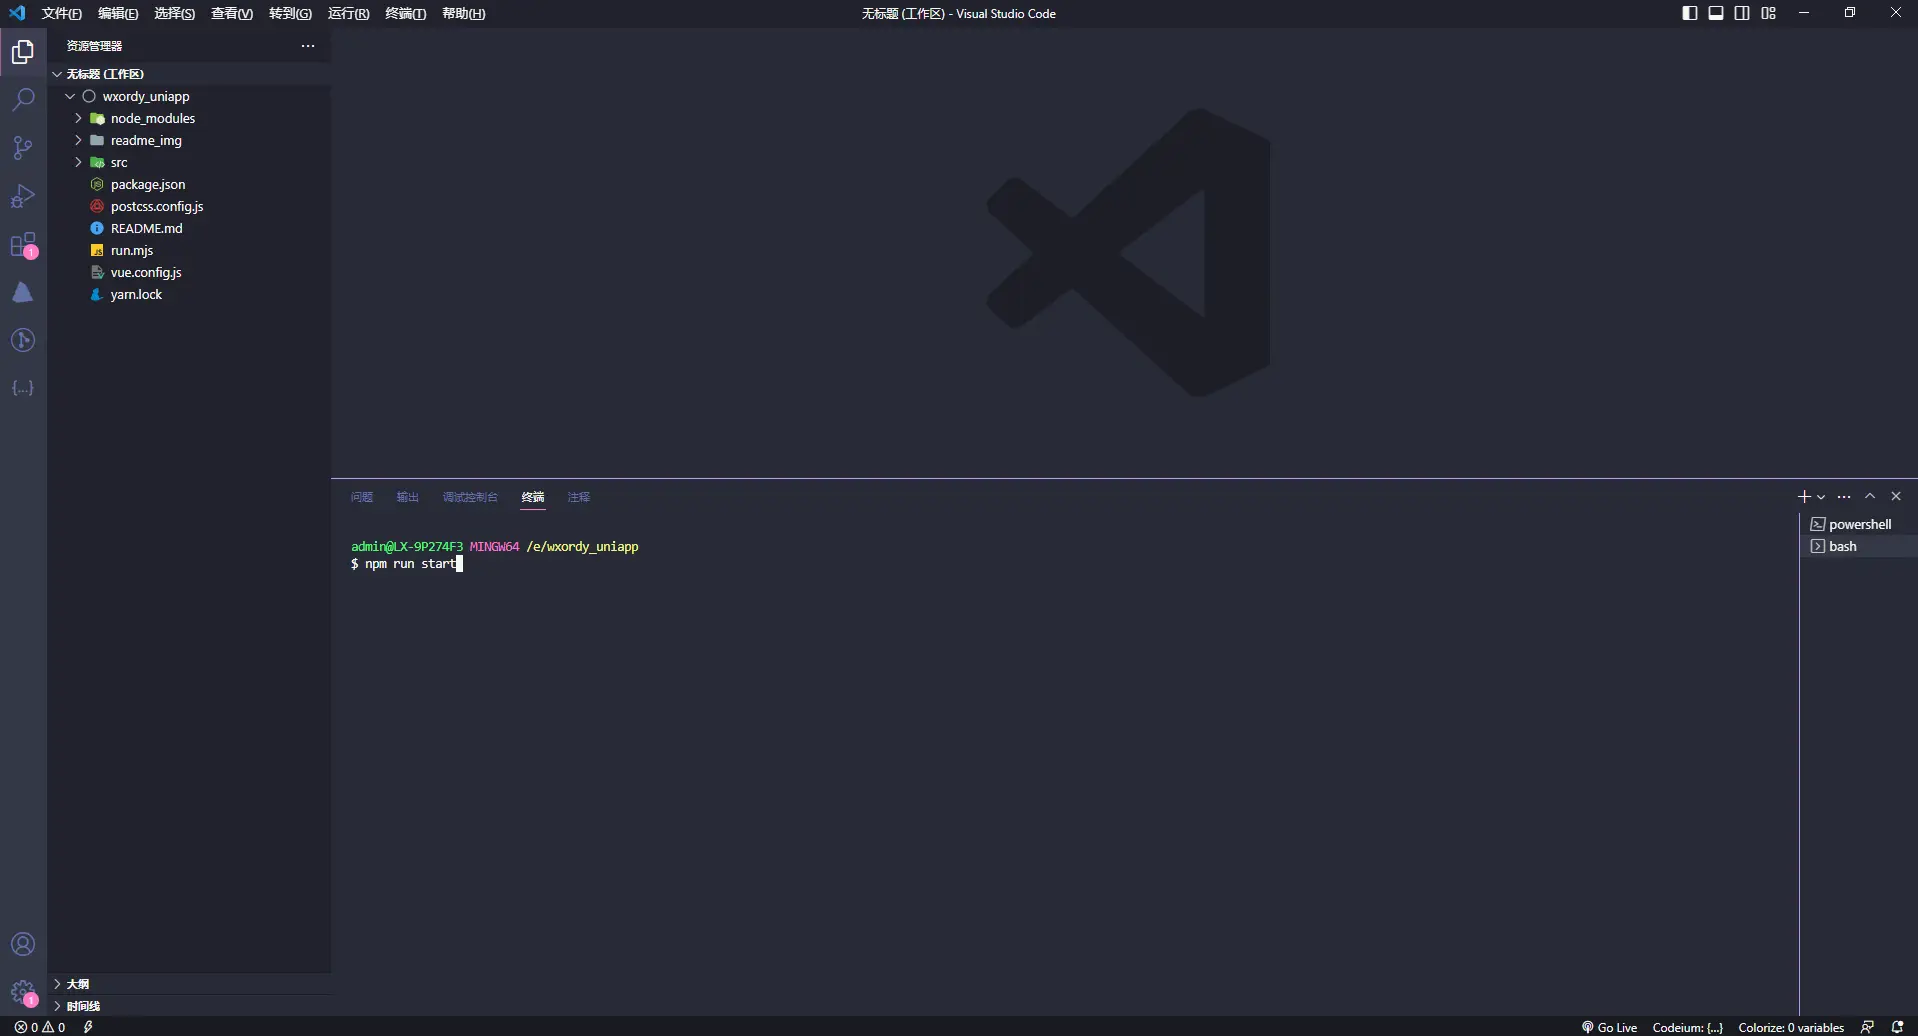The image size is (1918, 1036).
Task: Toggle the bottom panel layout button
Action: click(1716, 13)
